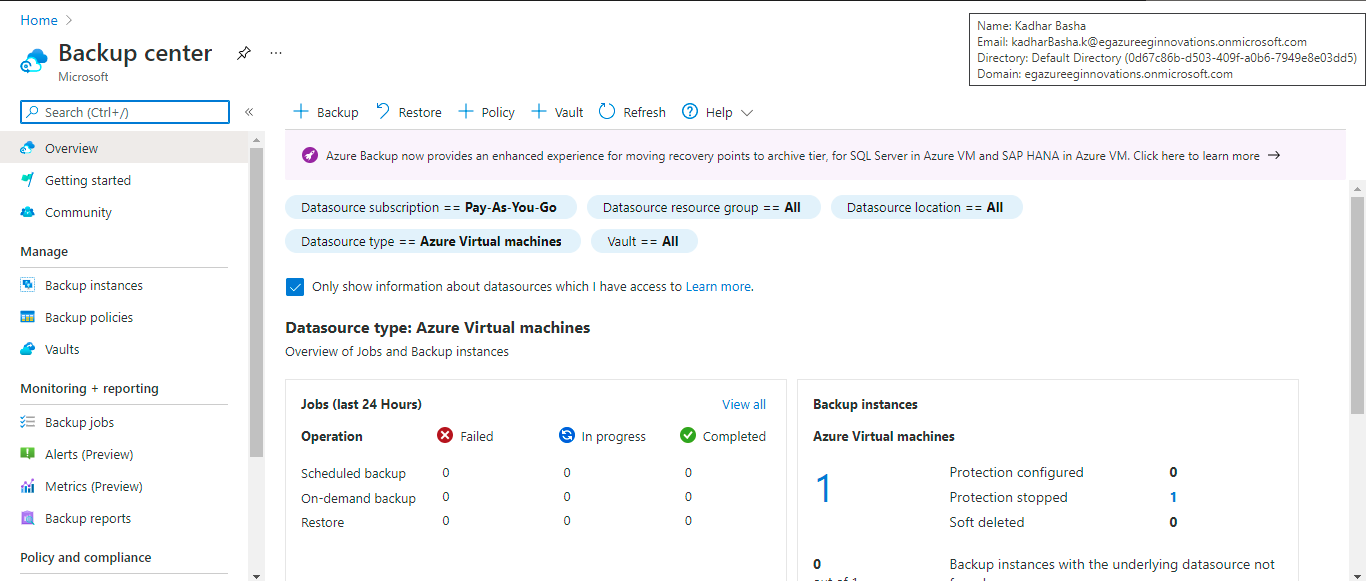Click the red Failed status icon
Viewport: 1366px width, 581px height.
446,435
